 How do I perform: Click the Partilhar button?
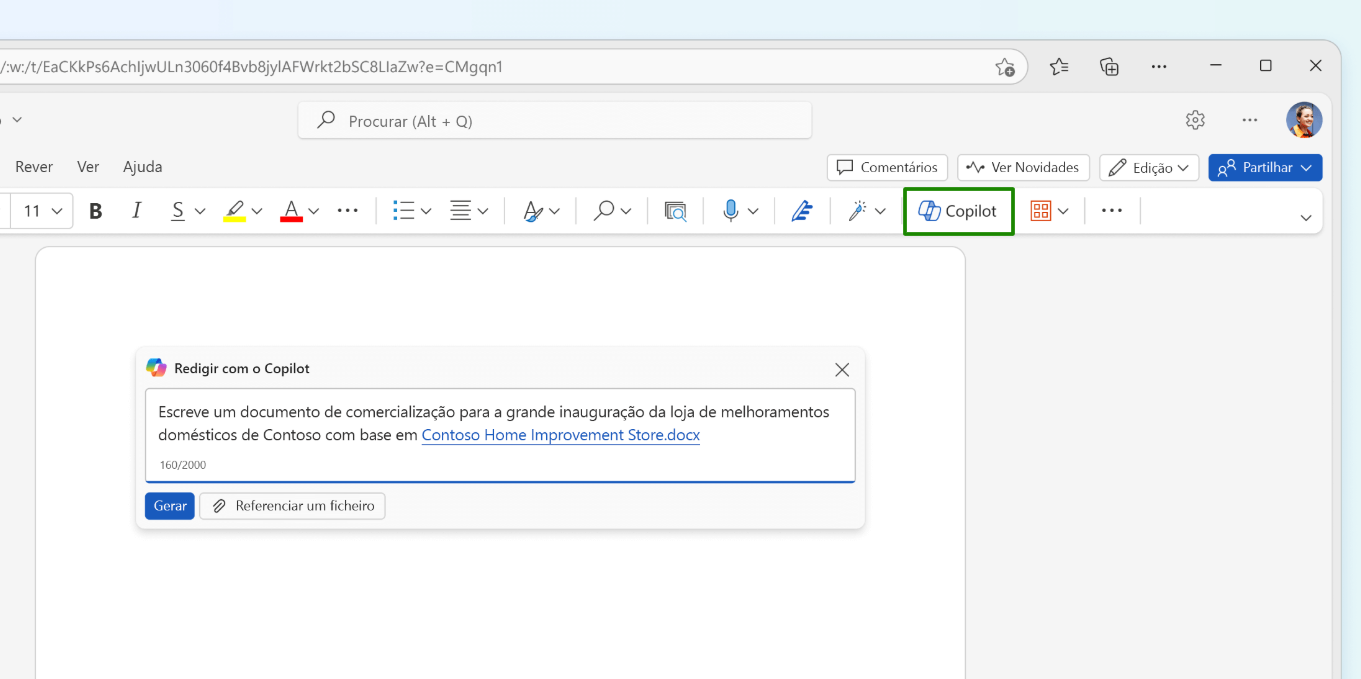click(1265, 168)
